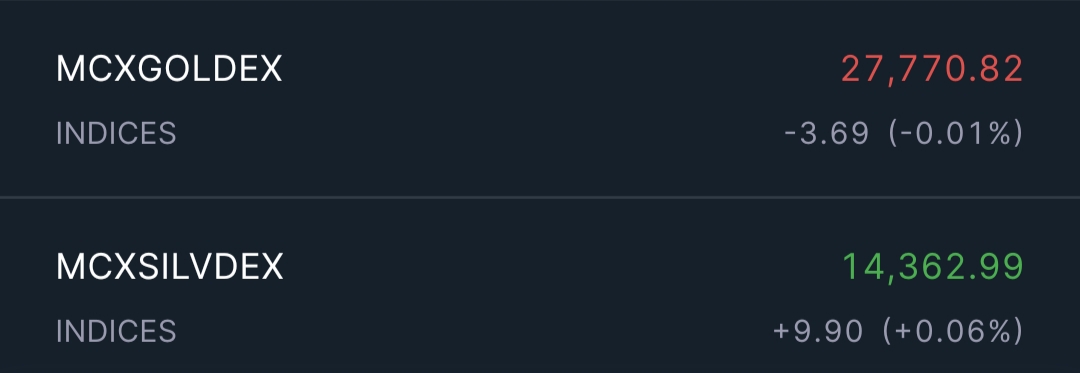Select the MCXSILVDEX symbol name

(169, 266)
